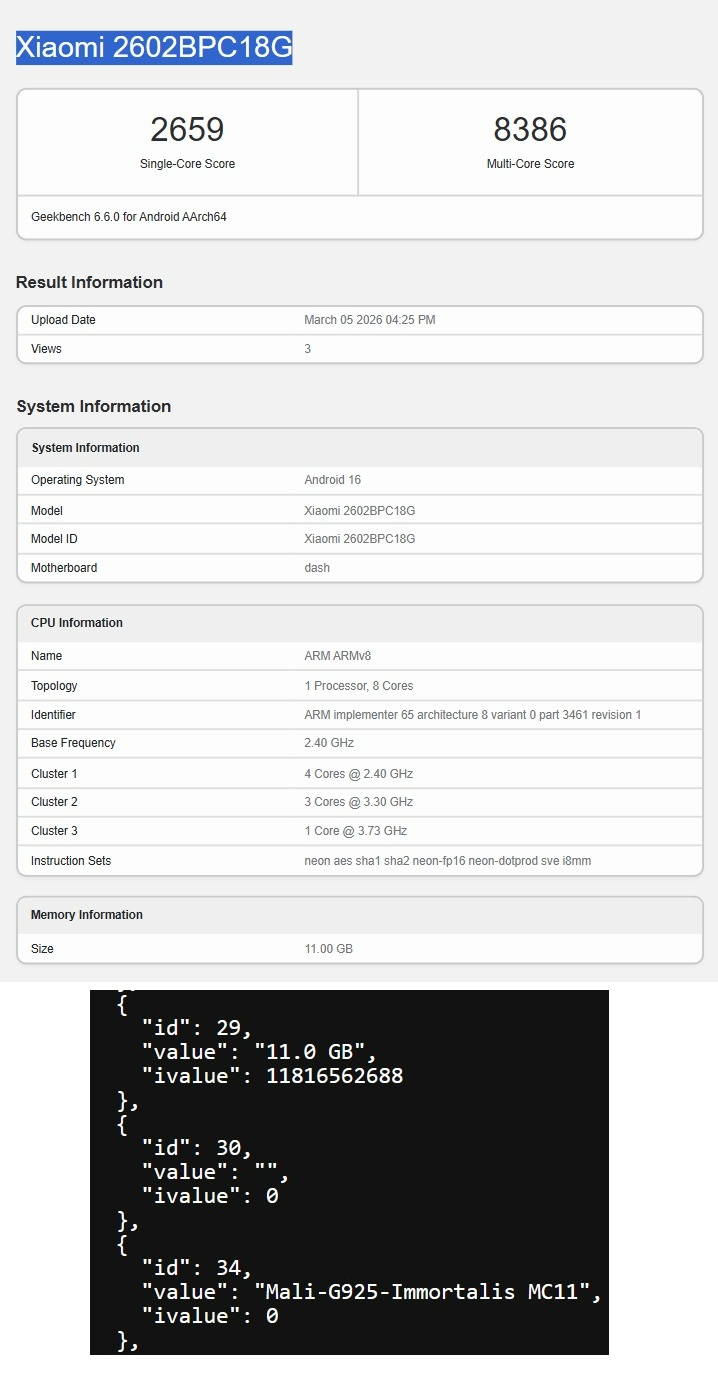718x1373 pixels.
Task: Click the Result Information heading
Action: (x=89, y=283)
